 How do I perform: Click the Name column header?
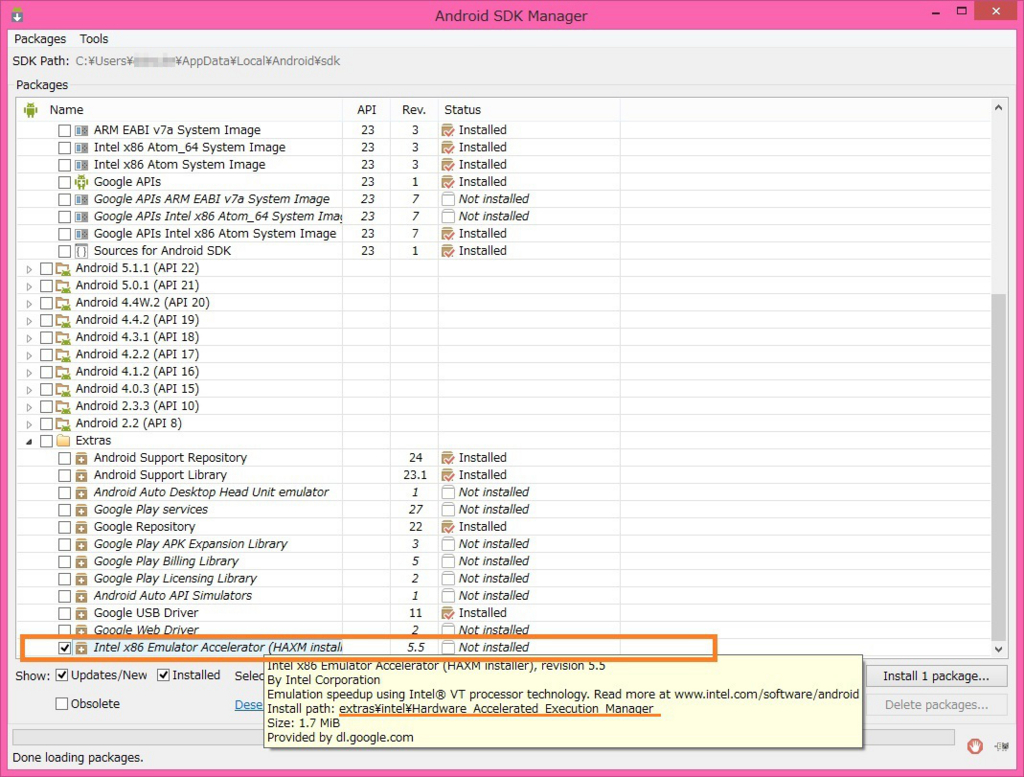67,110
